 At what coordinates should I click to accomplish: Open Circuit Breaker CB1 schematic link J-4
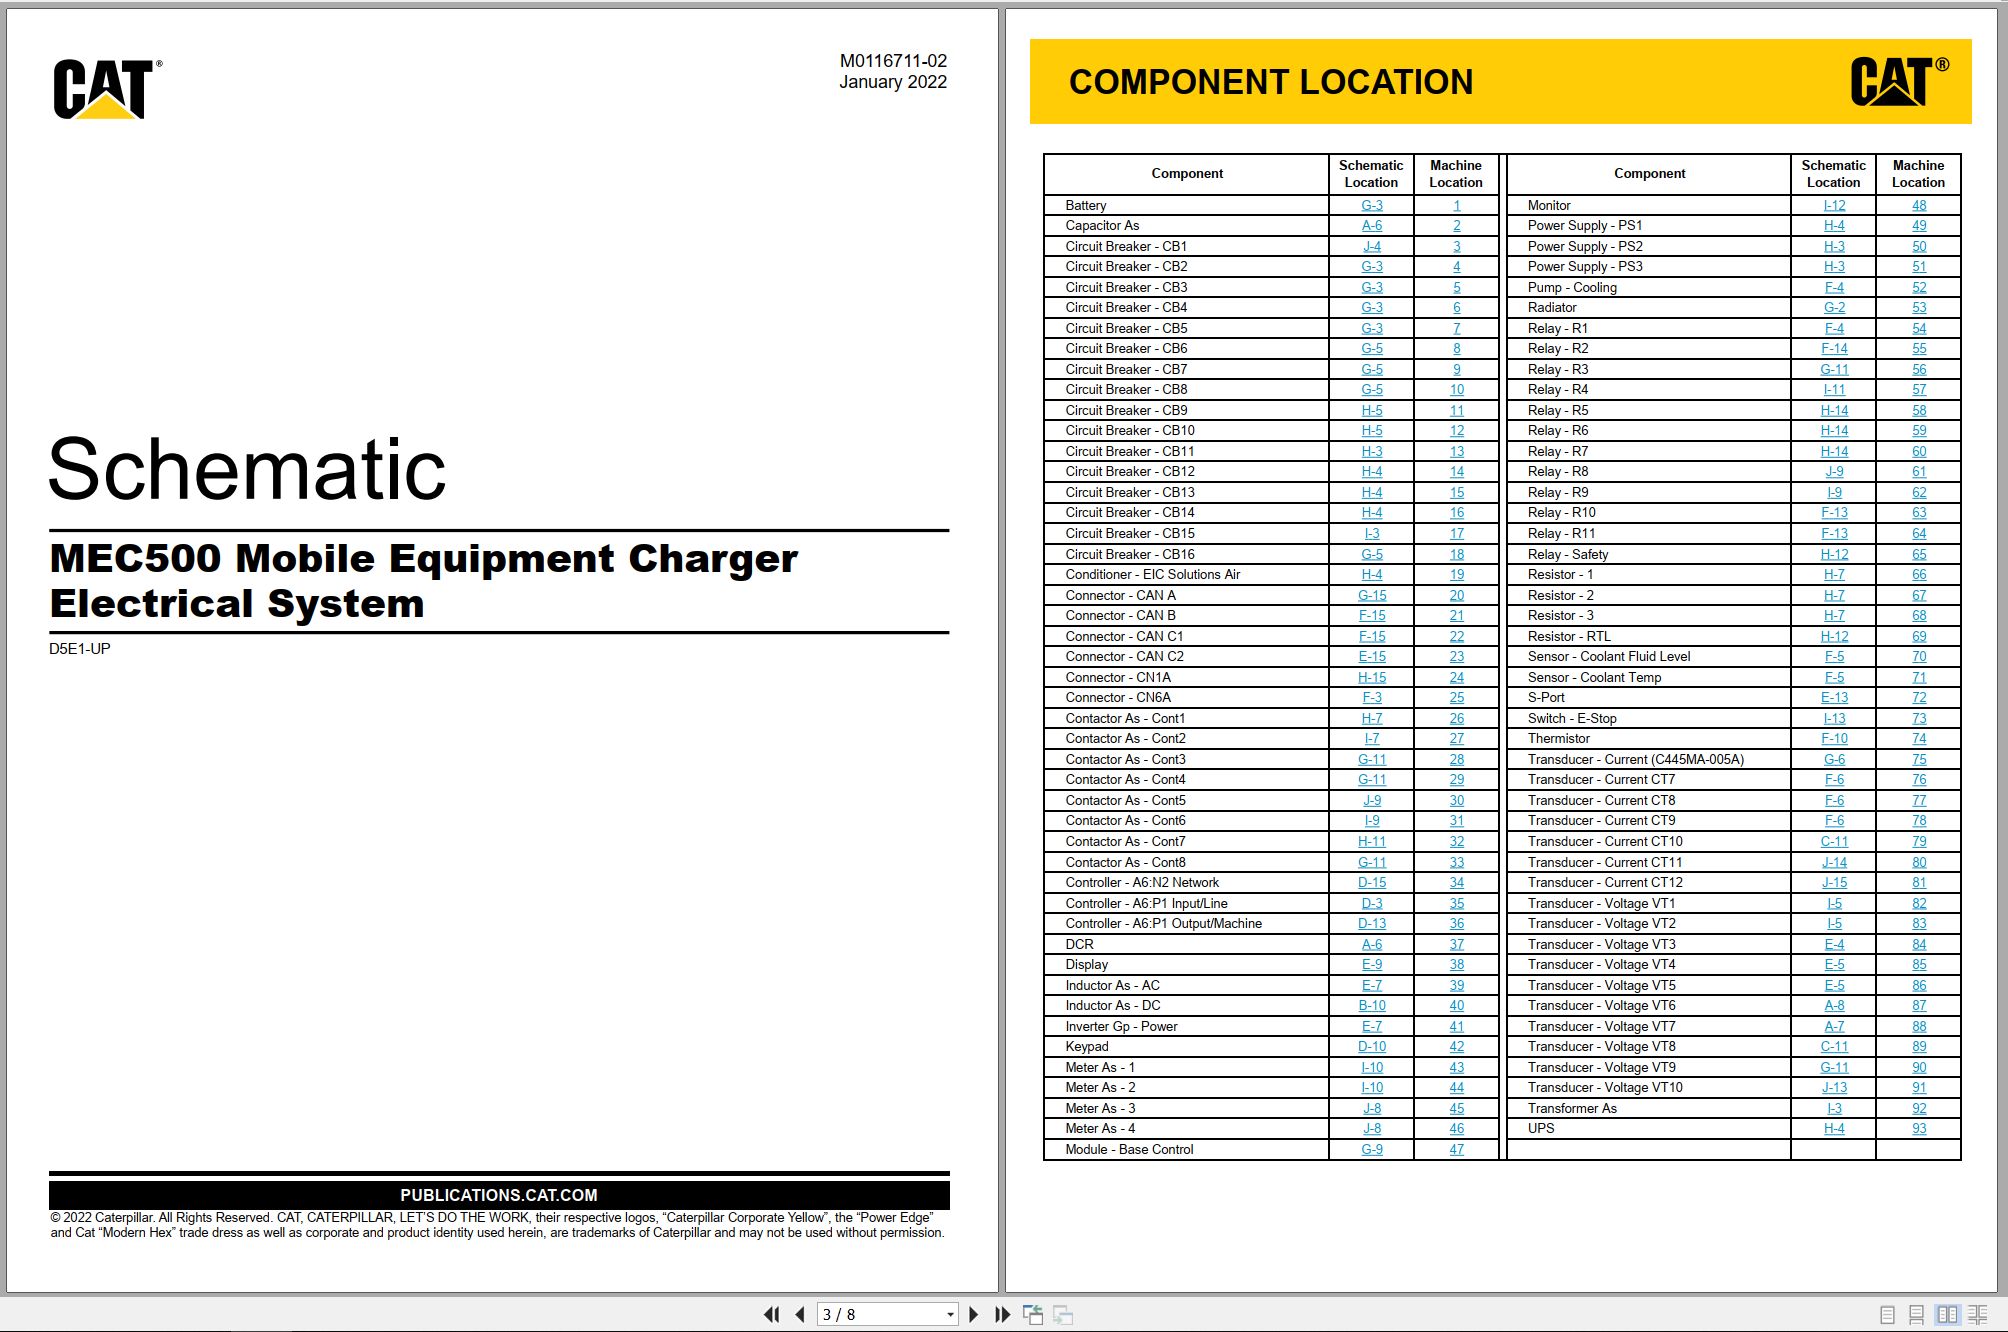[x=1371, y=246]
